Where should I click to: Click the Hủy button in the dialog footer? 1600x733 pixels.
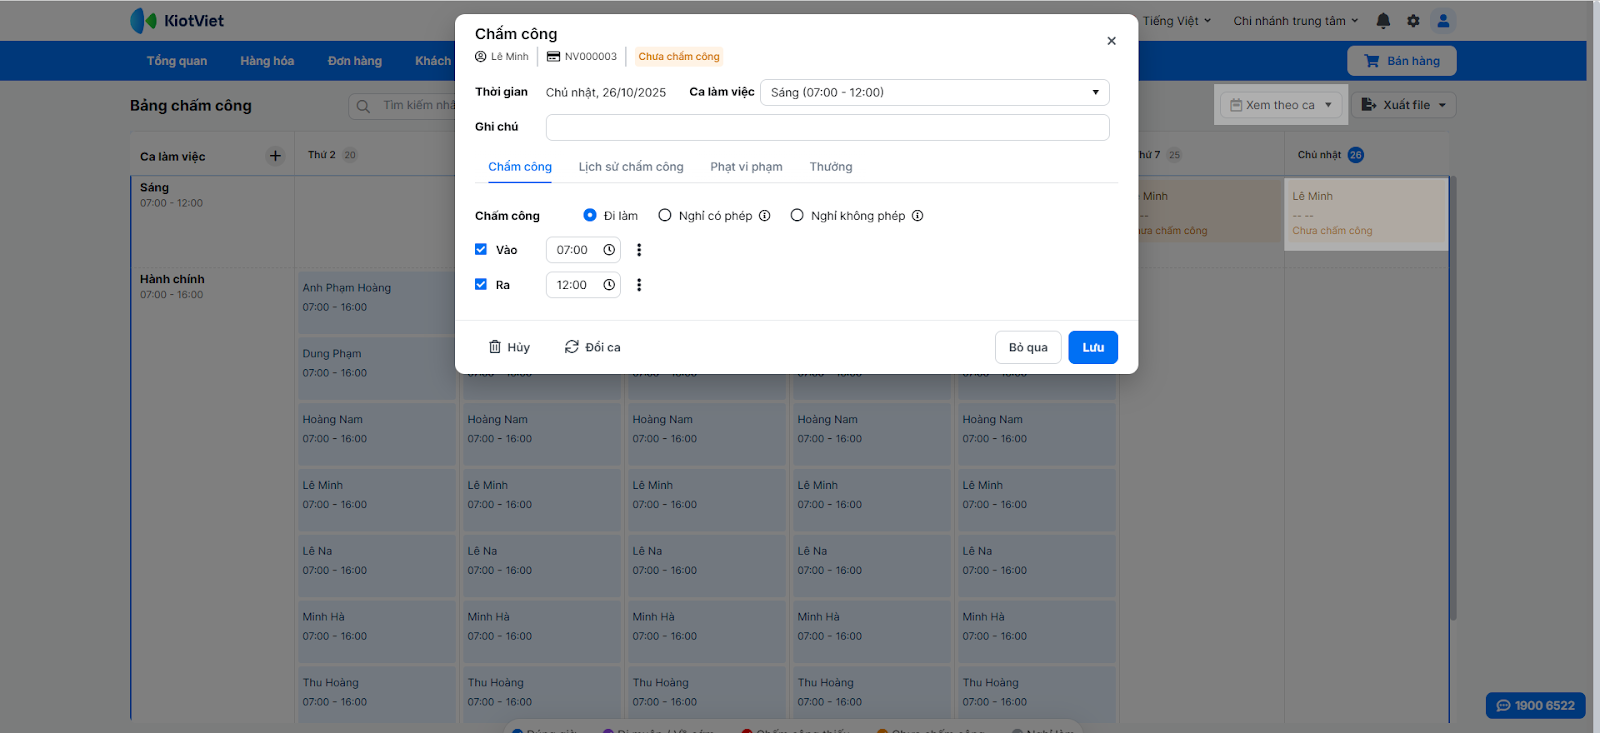coord(509,347)
